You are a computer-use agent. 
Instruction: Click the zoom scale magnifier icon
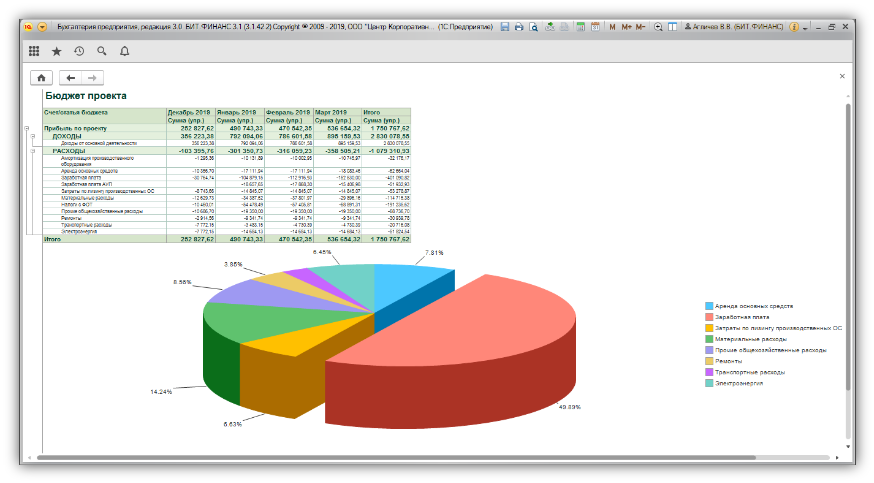tap(657, 27)
